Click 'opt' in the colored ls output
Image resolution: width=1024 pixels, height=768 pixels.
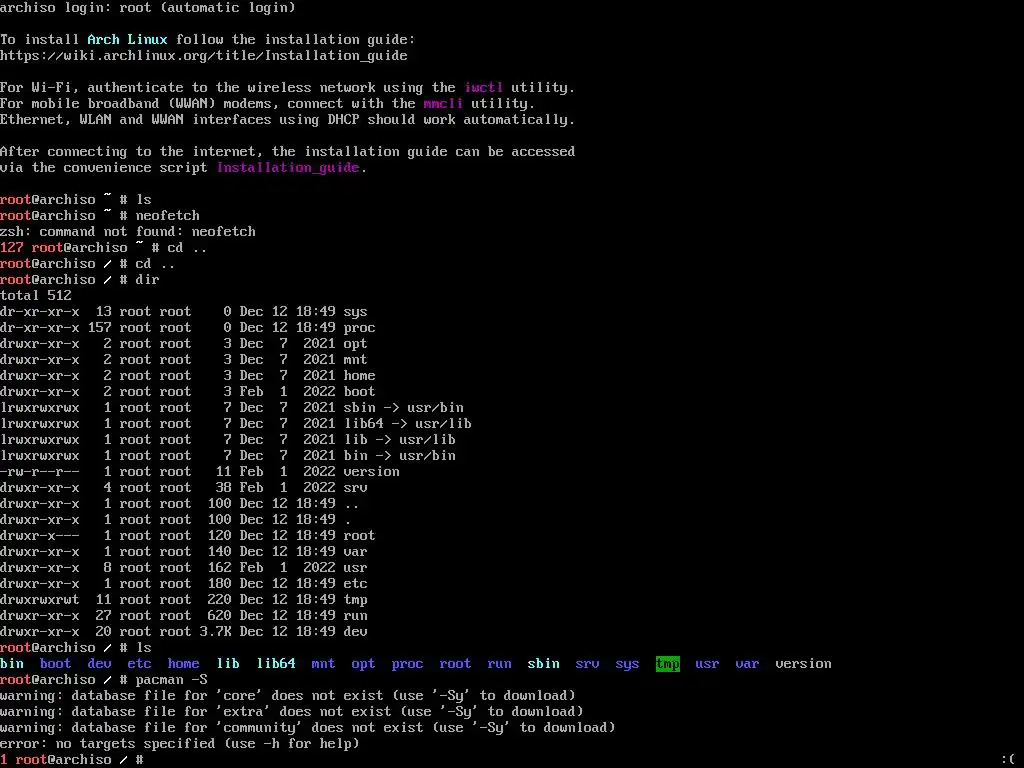tap(363, 664)
